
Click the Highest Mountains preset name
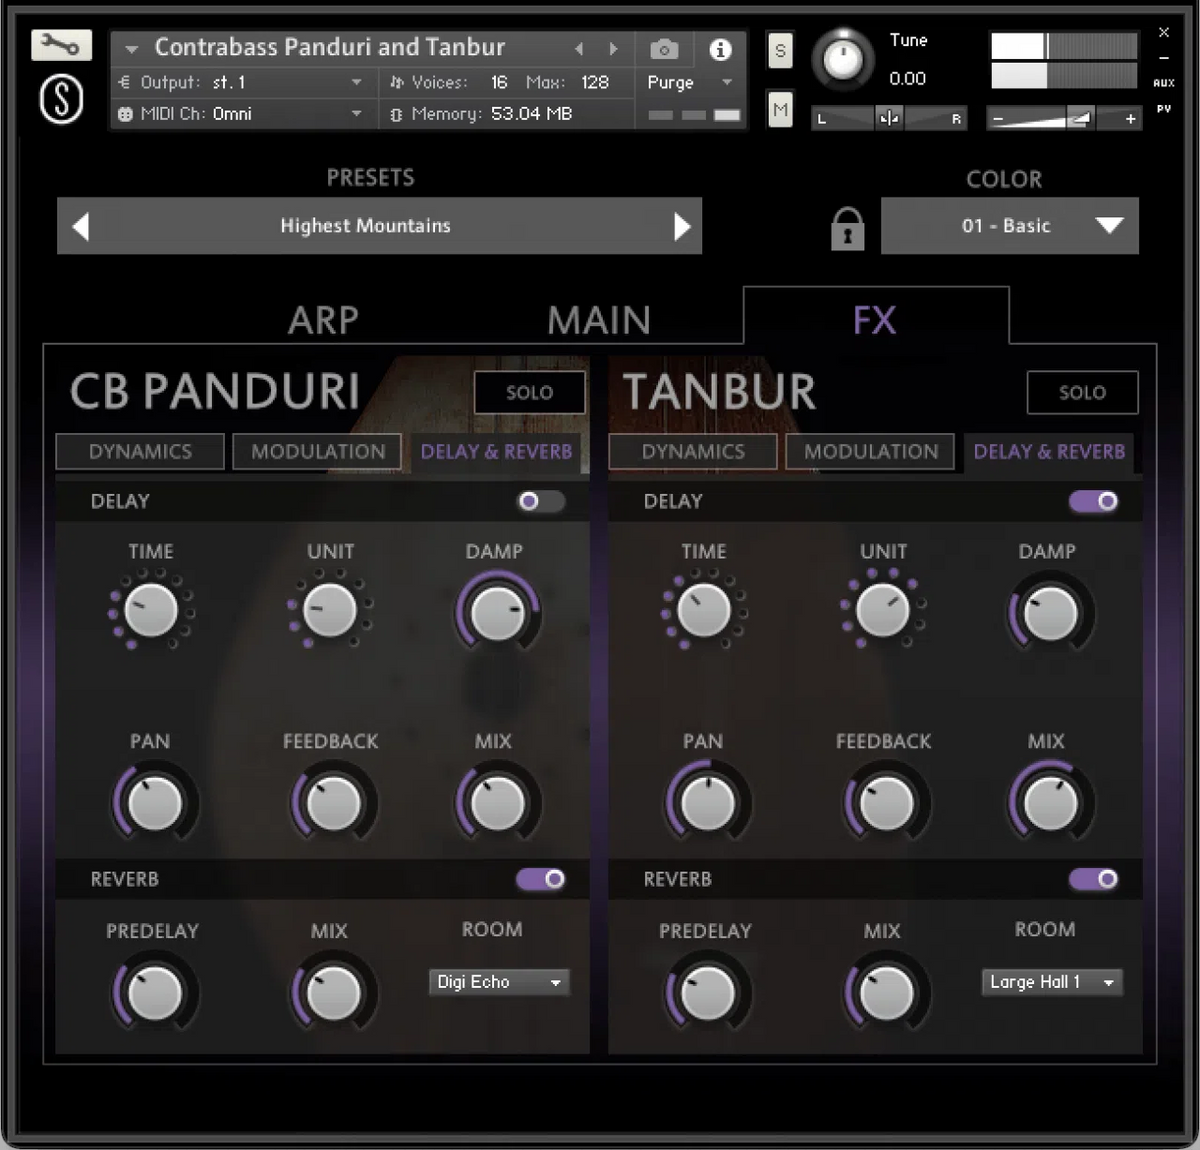[365, 226]
